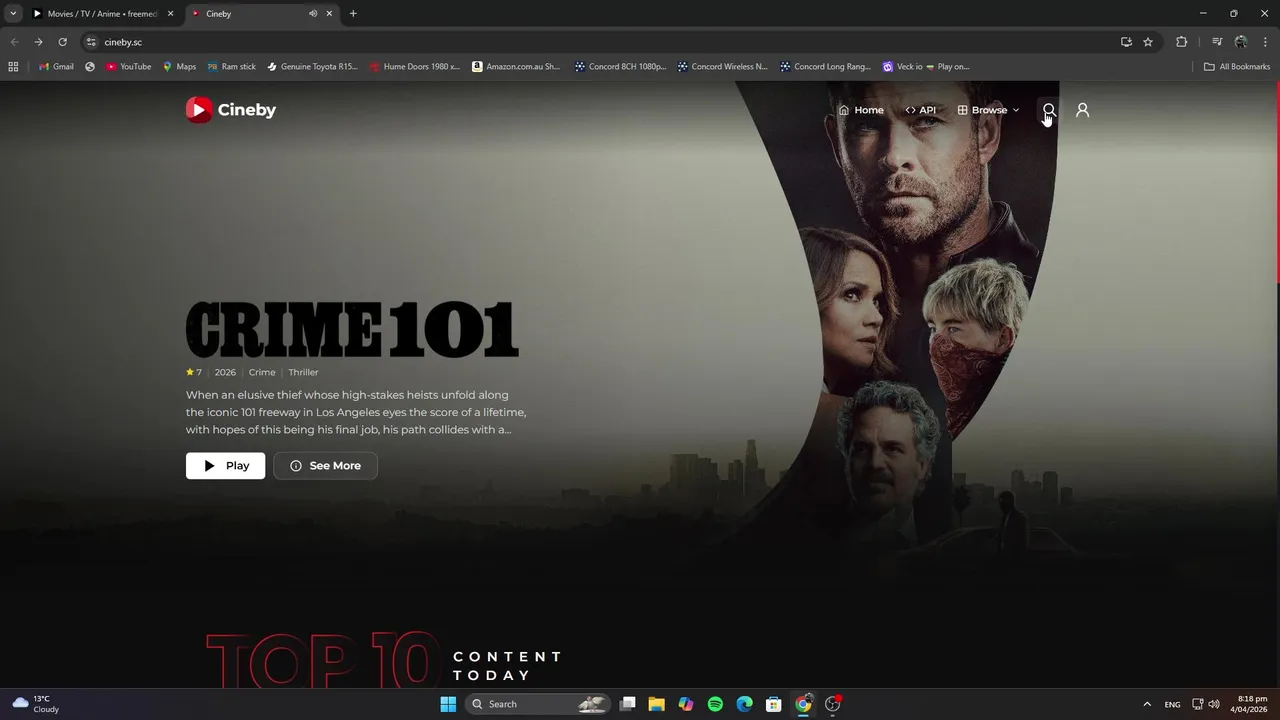The width and height of the screenshot is (1280, 720).
Task: Expand the Browse dropdown menu
Action: (x=988, y=110)
